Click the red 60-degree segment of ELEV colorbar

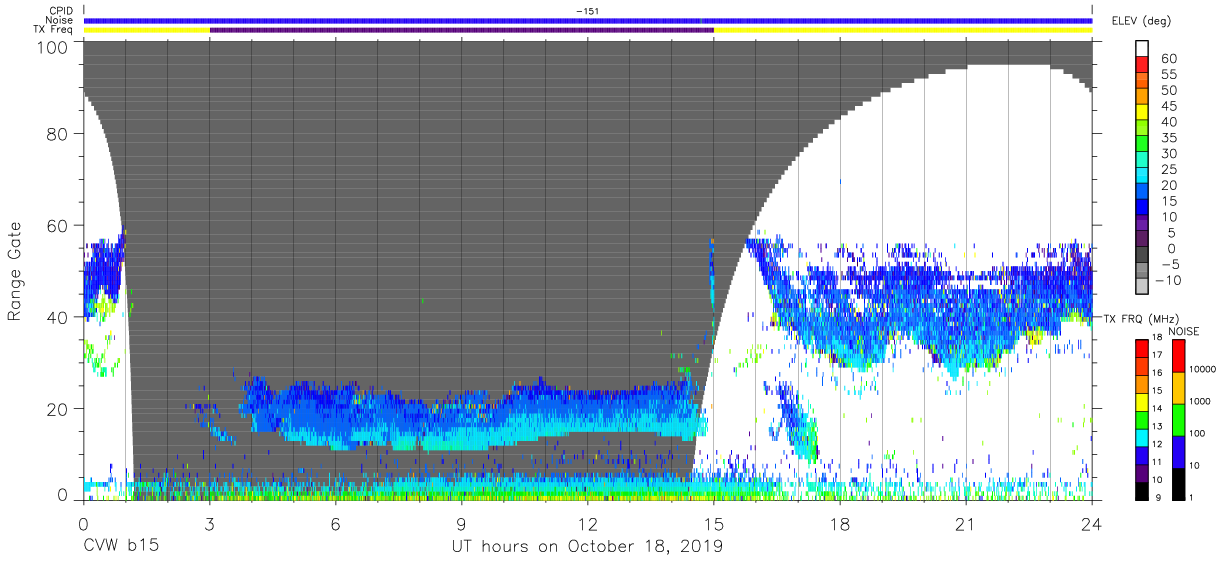point(1142,64)
